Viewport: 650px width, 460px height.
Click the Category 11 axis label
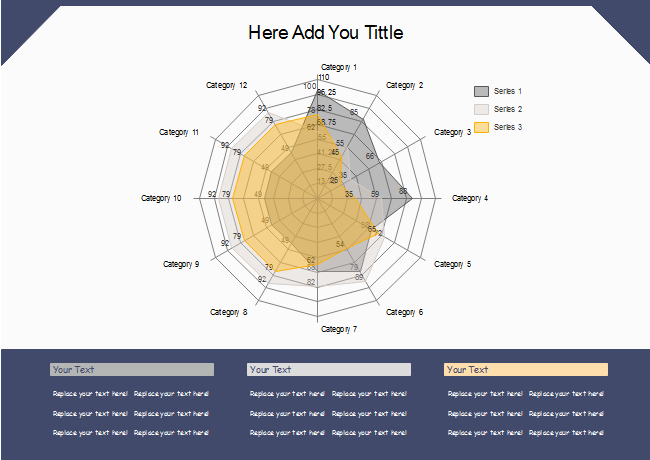[x=179, y=132]
